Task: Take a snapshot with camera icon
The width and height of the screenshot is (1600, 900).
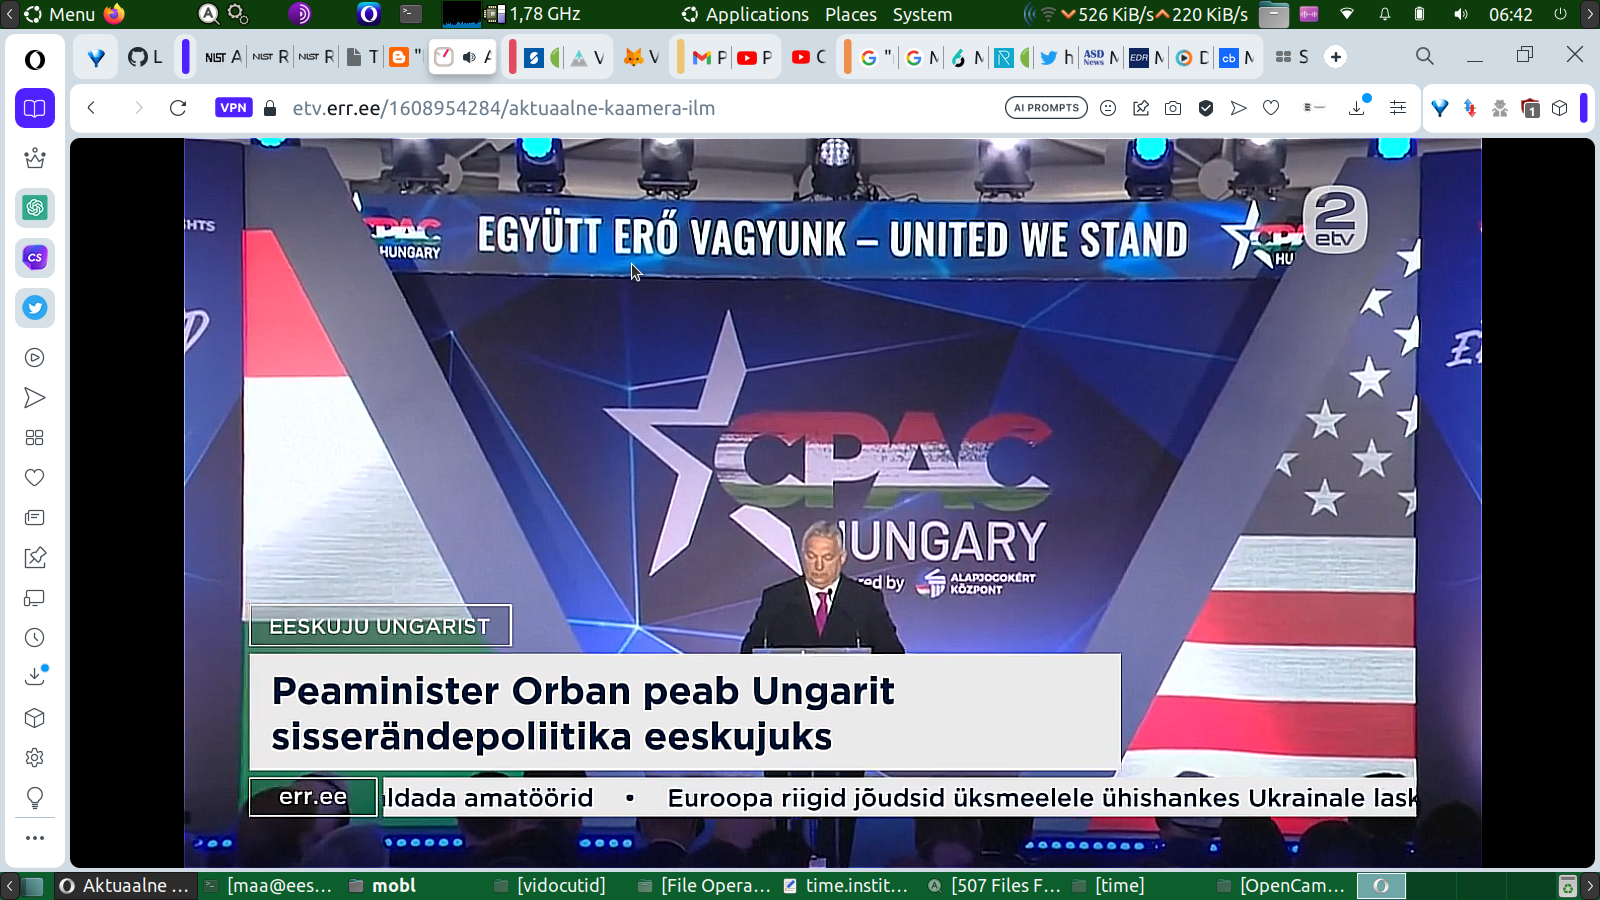Action: (1173, 108)
